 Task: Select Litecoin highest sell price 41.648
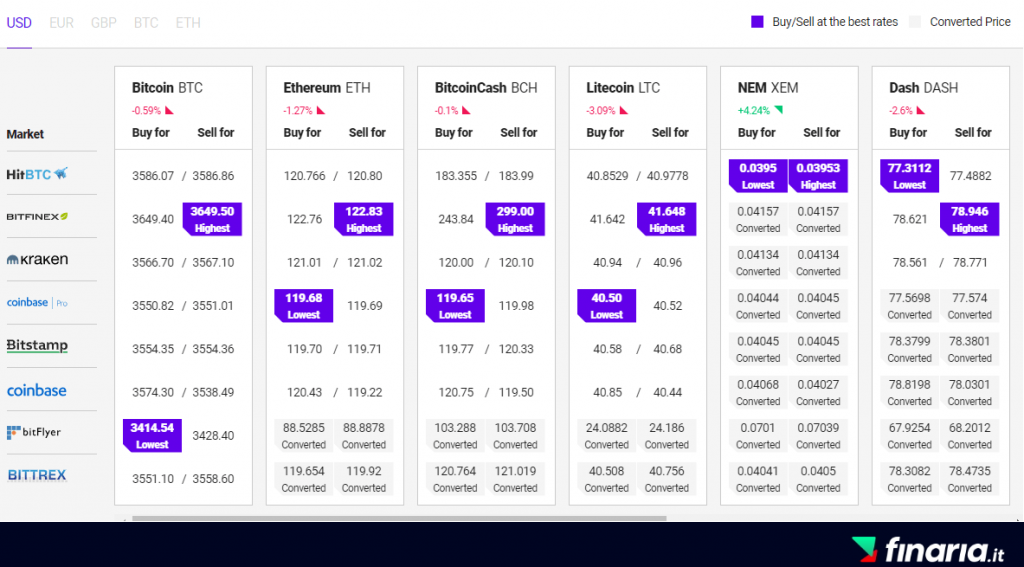667,219
